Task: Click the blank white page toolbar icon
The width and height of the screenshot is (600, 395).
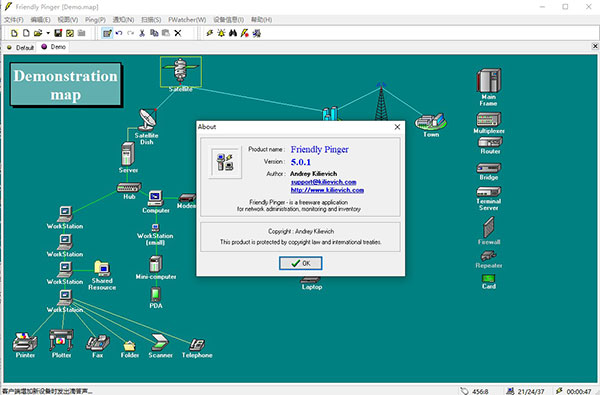Action: coord(26,33)
